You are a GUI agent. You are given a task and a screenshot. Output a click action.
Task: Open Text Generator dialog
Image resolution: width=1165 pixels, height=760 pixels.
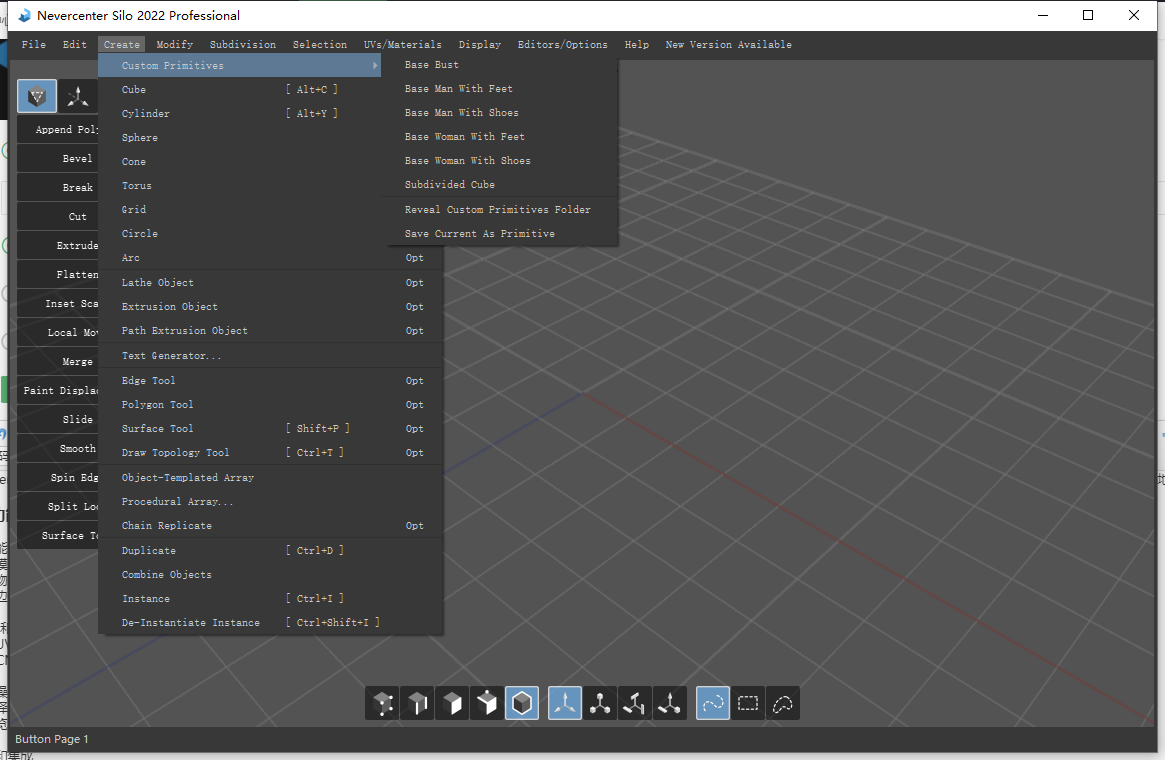point(270,355)
